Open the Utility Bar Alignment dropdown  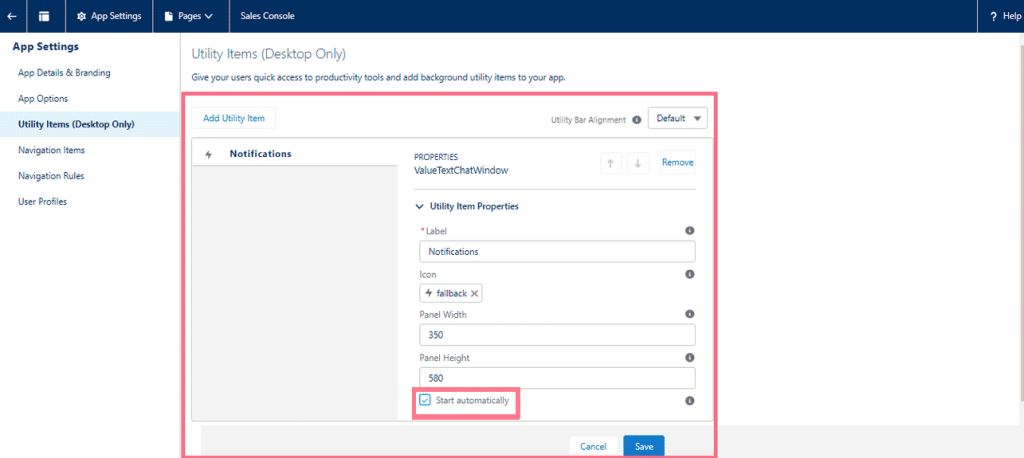pos(677,118)
